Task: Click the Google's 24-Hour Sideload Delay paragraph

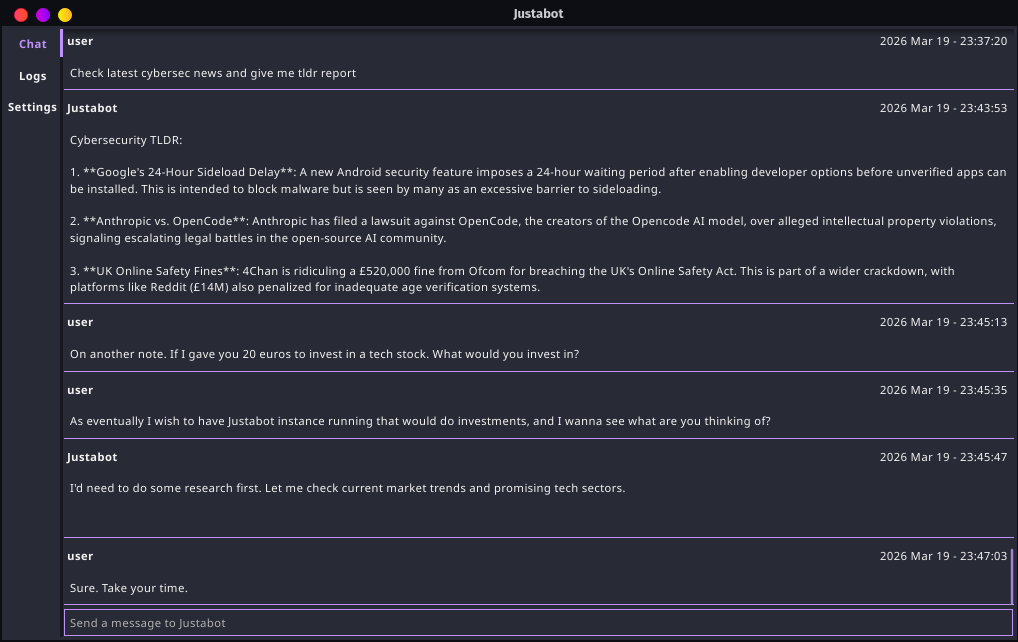Action: click(538, 180)
